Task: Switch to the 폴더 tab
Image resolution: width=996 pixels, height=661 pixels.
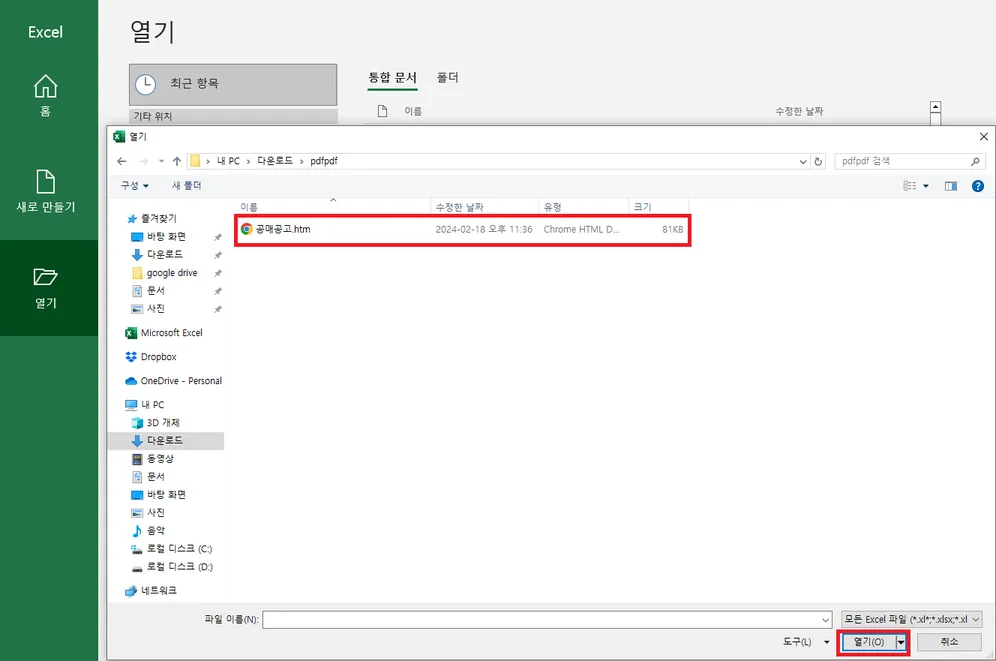Action: [447, 76]
